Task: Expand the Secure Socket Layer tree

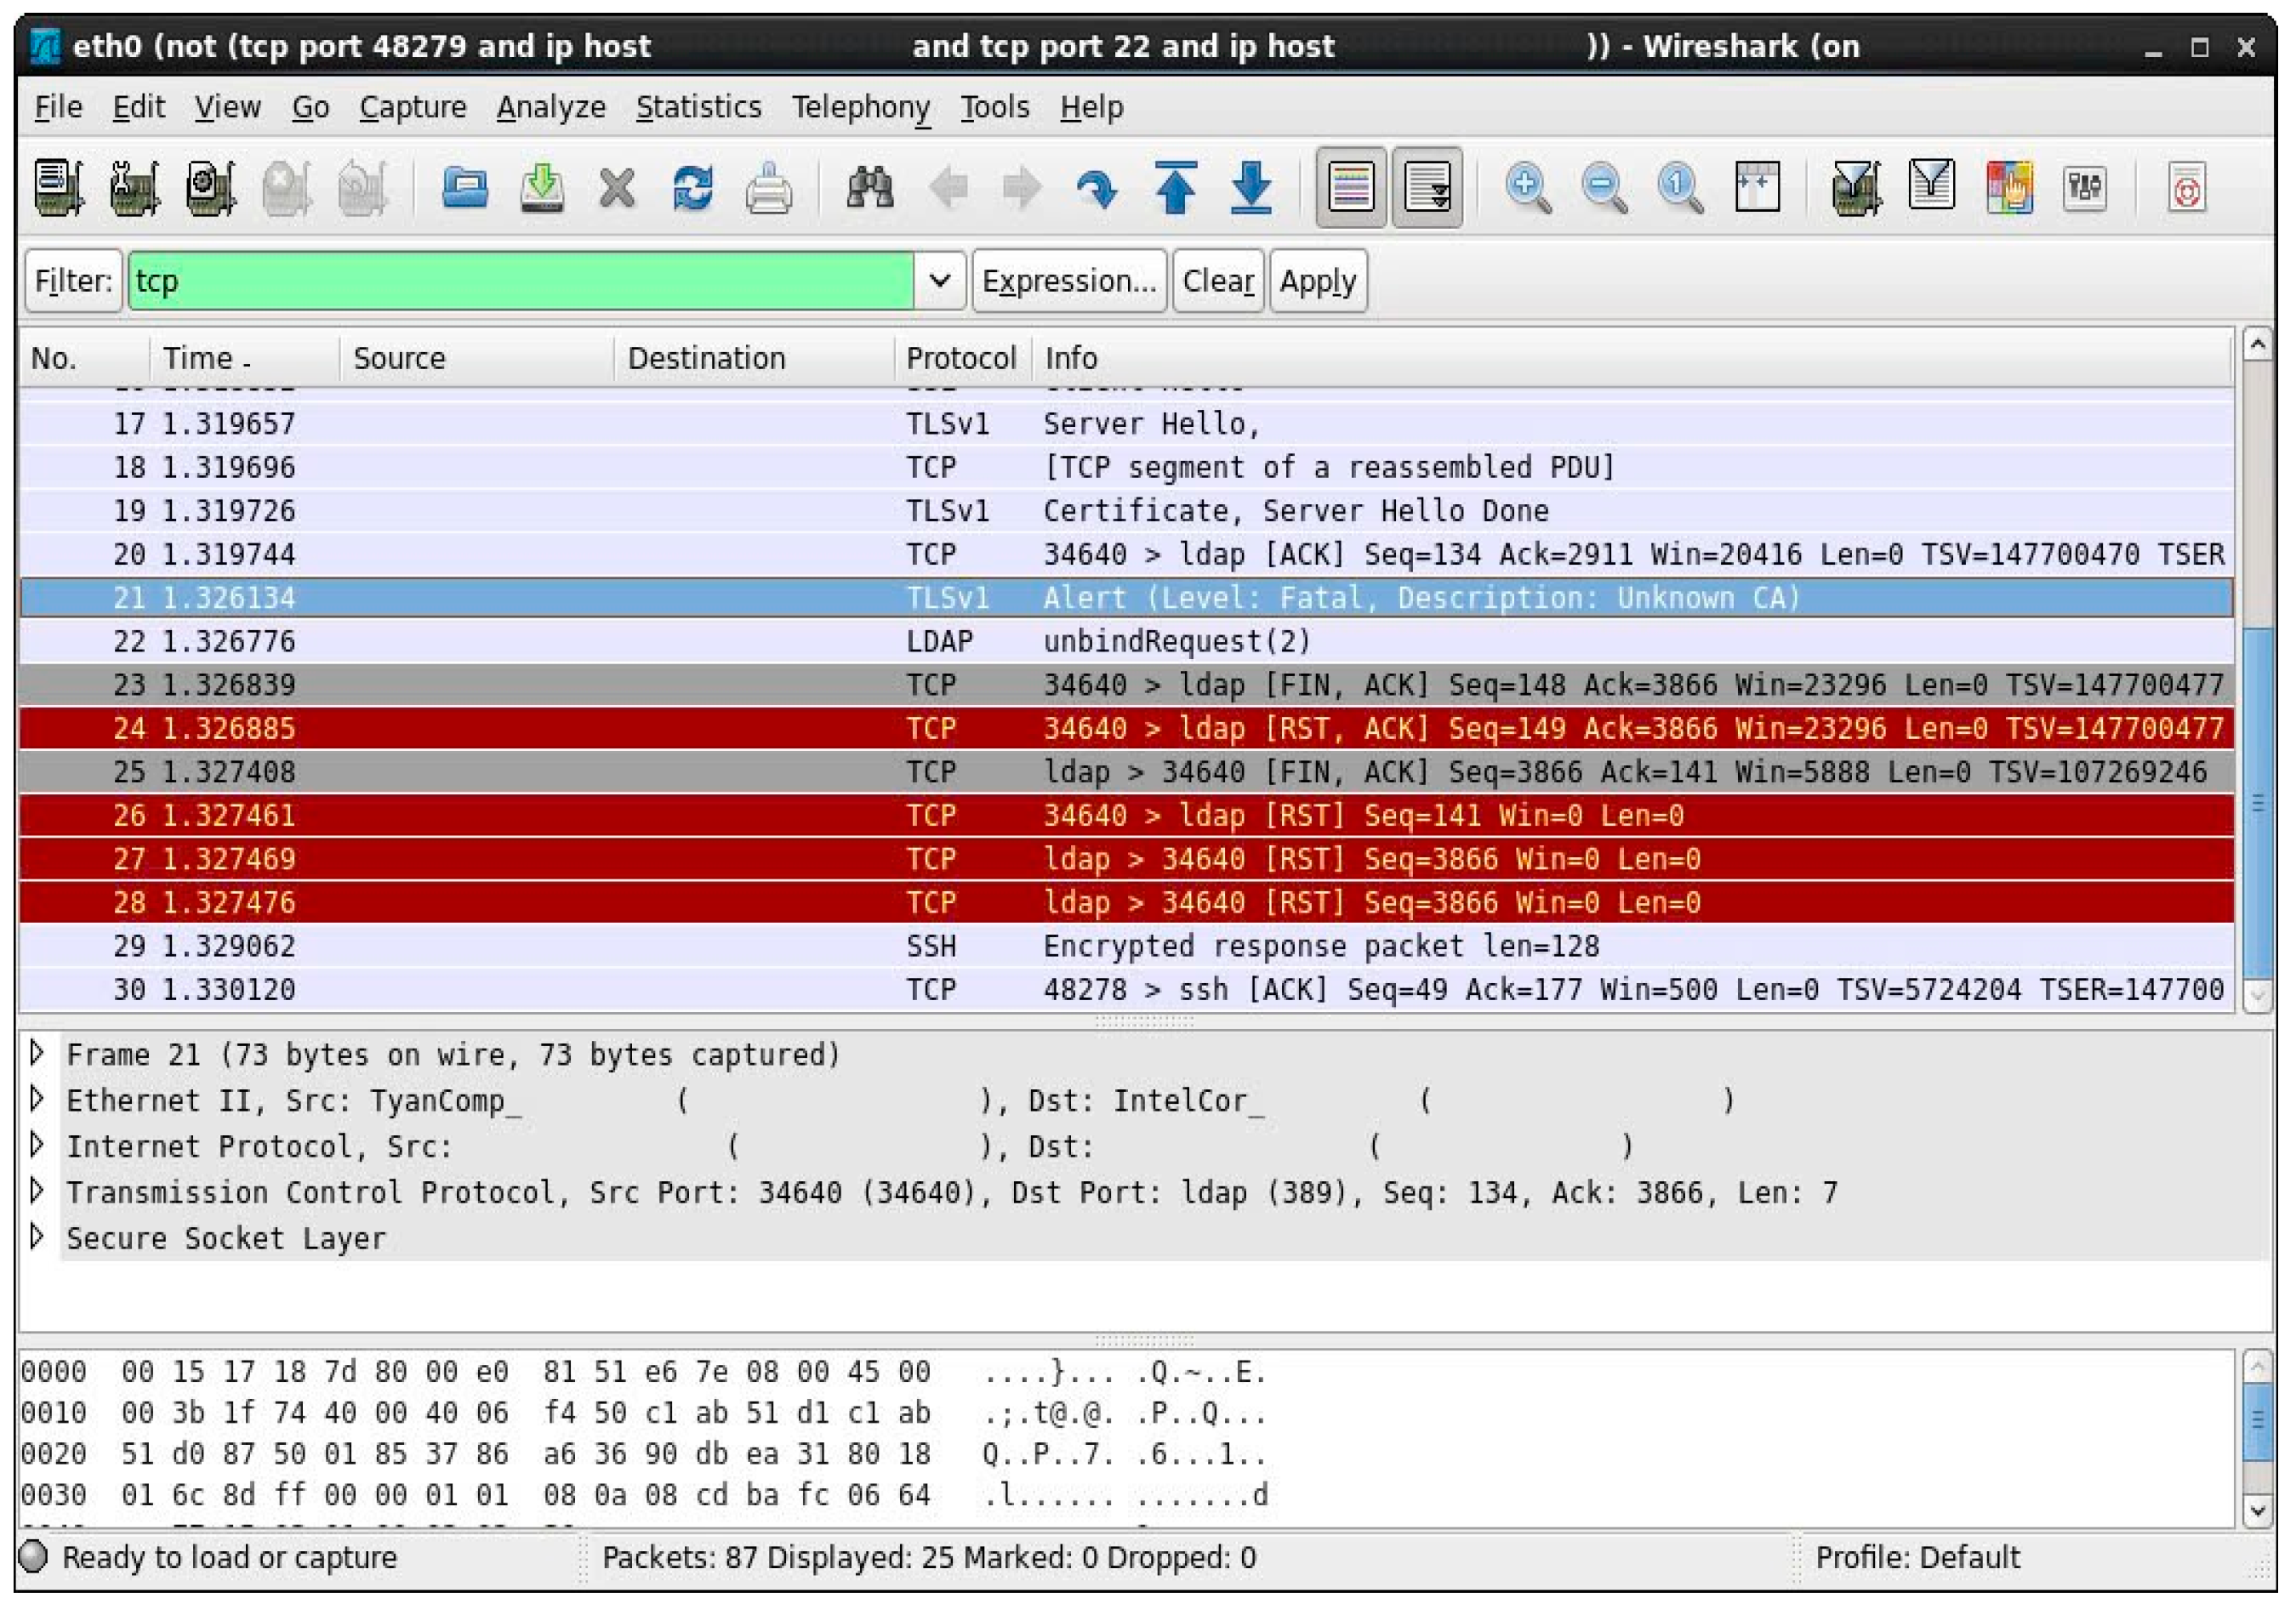Action: (37, 1237)
